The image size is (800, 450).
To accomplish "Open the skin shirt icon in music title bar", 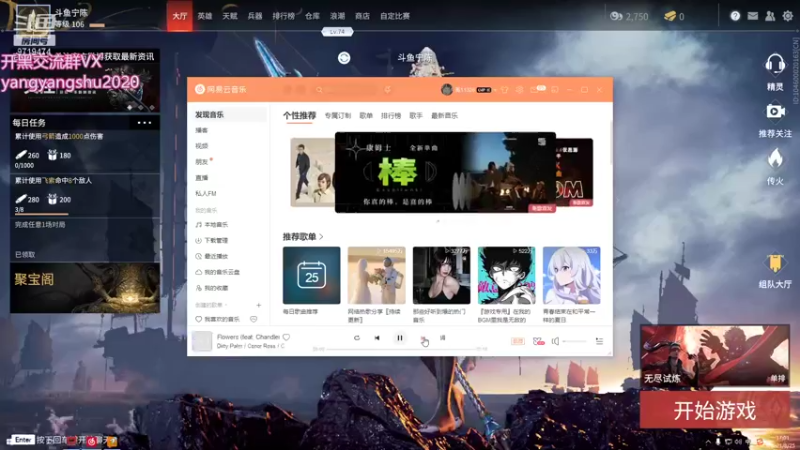I will 505,89.
